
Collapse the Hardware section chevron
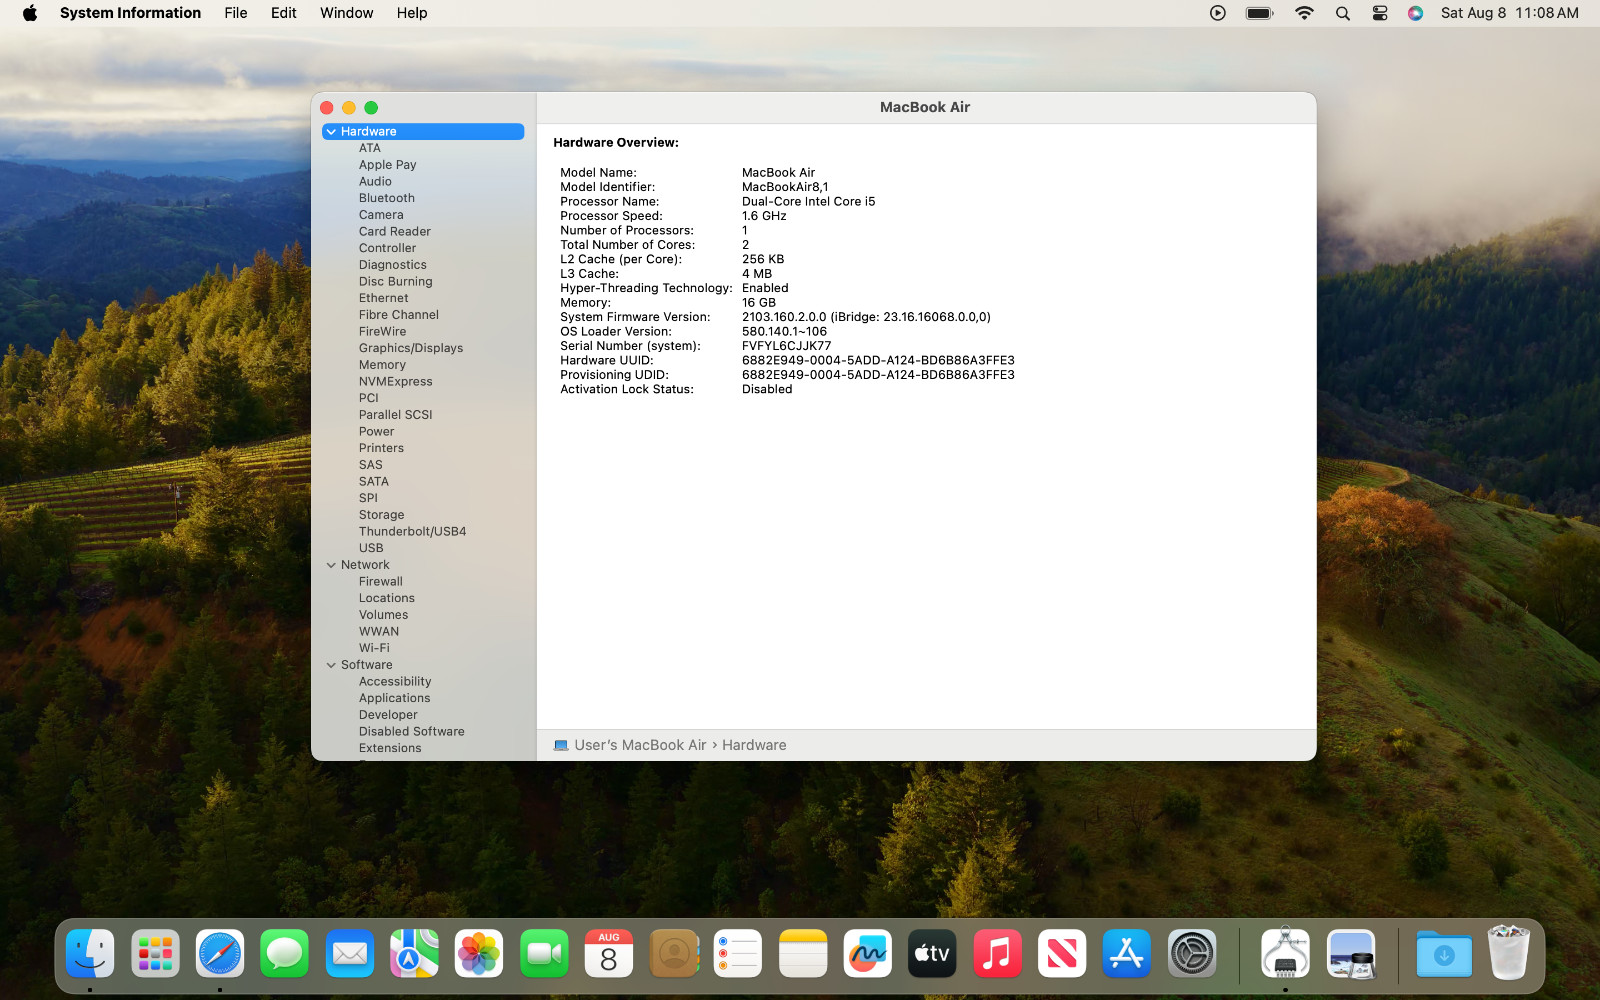(331, 132)
